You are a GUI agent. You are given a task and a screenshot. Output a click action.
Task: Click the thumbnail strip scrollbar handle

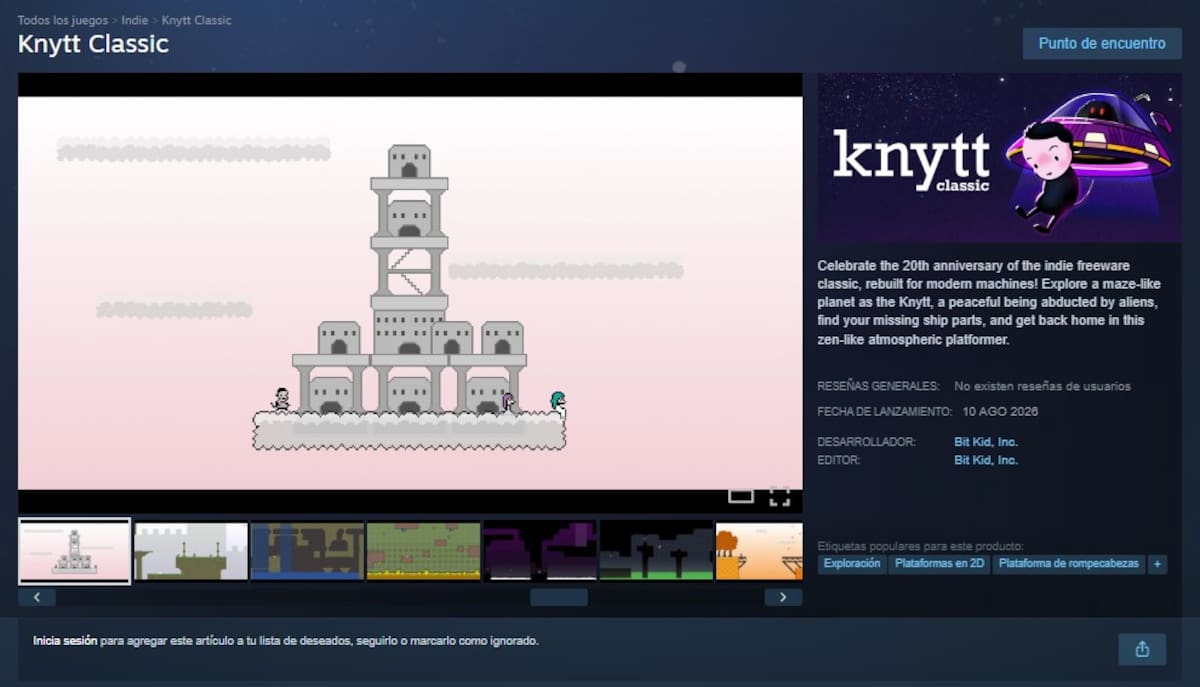tap(559, 597)
